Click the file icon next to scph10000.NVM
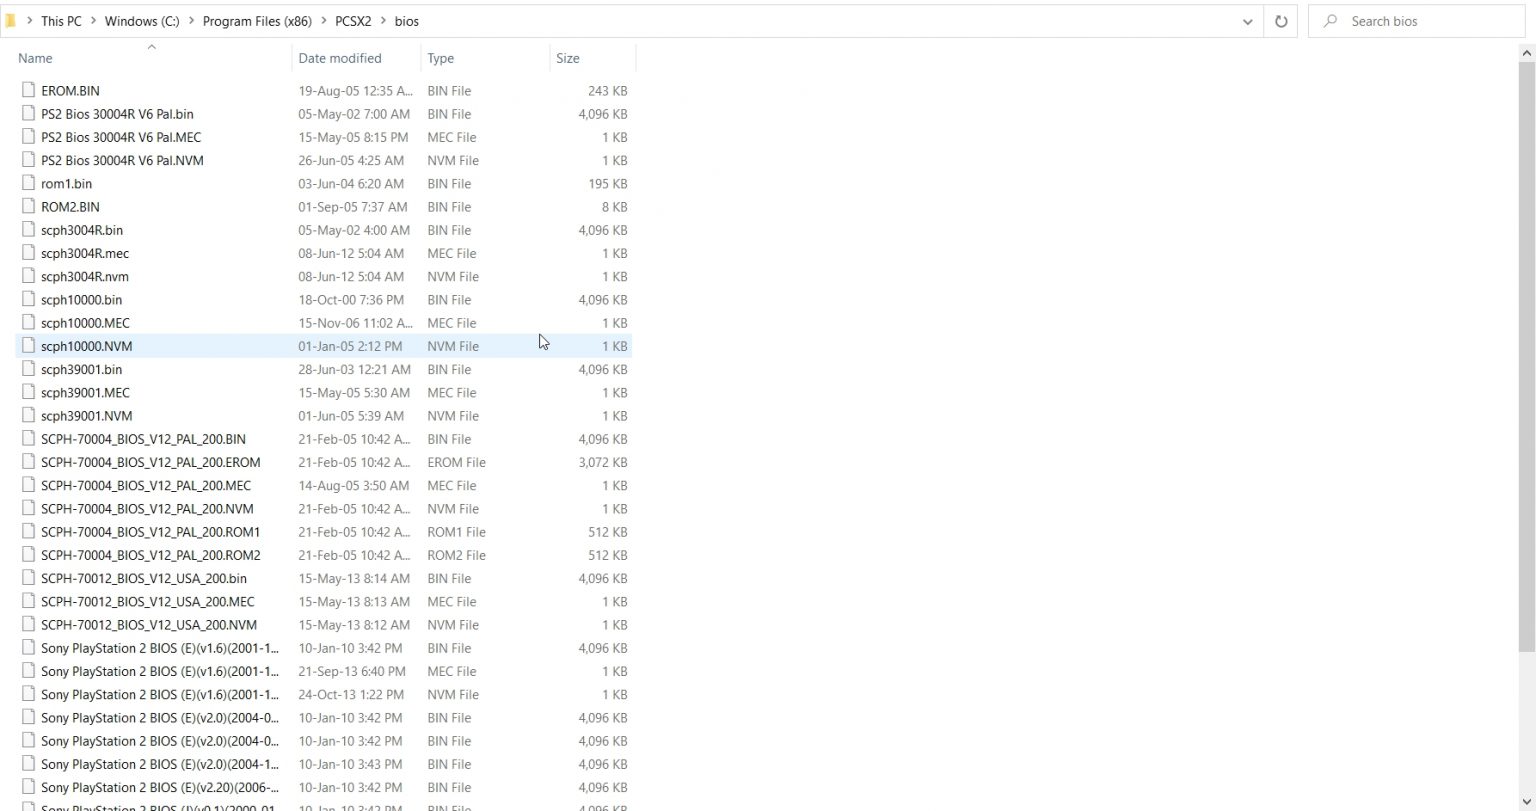1536x811 pixels. [28, 345]
